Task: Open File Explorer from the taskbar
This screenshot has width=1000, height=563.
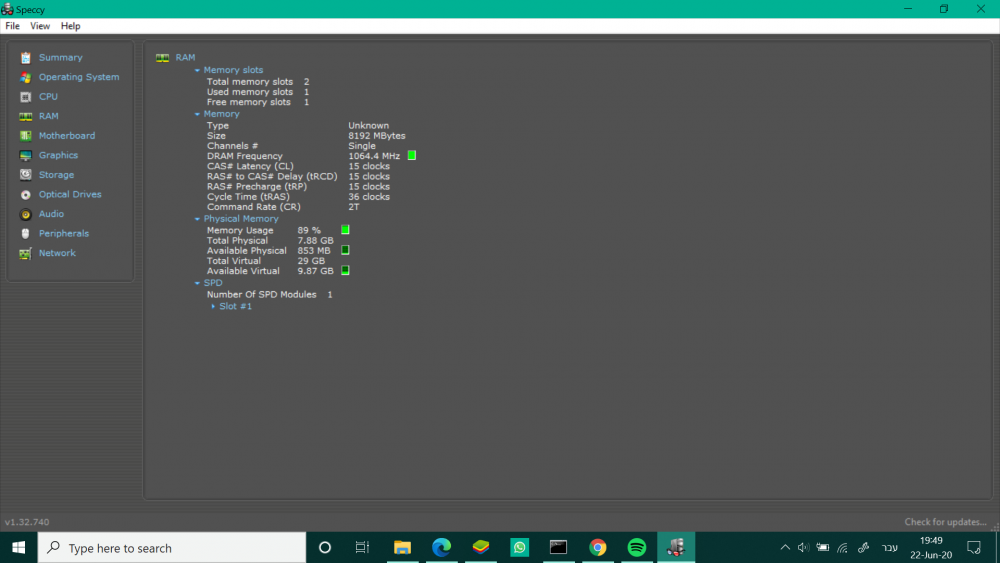Action: (x=402, y=547)
